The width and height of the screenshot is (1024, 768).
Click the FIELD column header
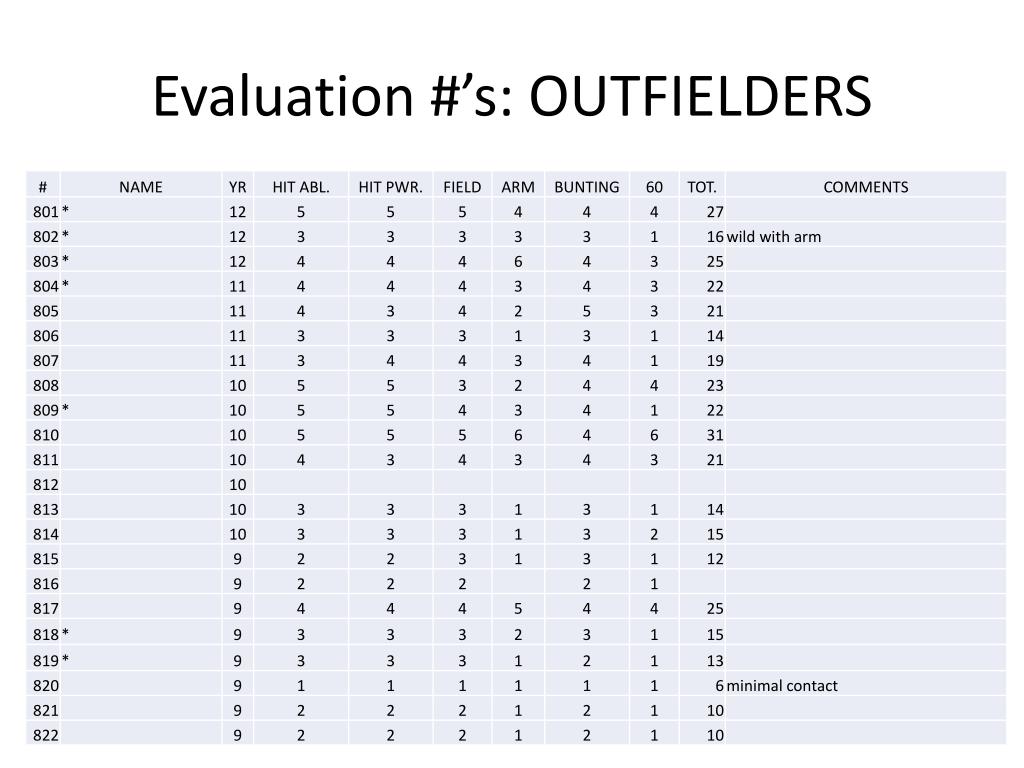[x=462, y=187]
